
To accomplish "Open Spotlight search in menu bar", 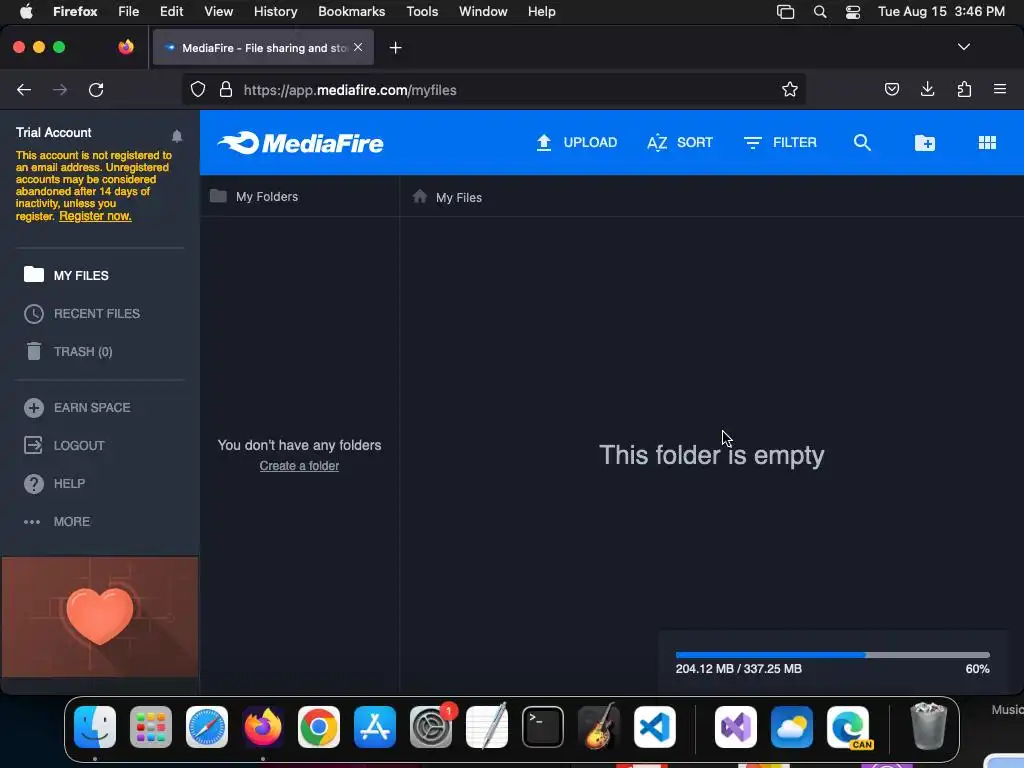I will [x=820, y=12].
